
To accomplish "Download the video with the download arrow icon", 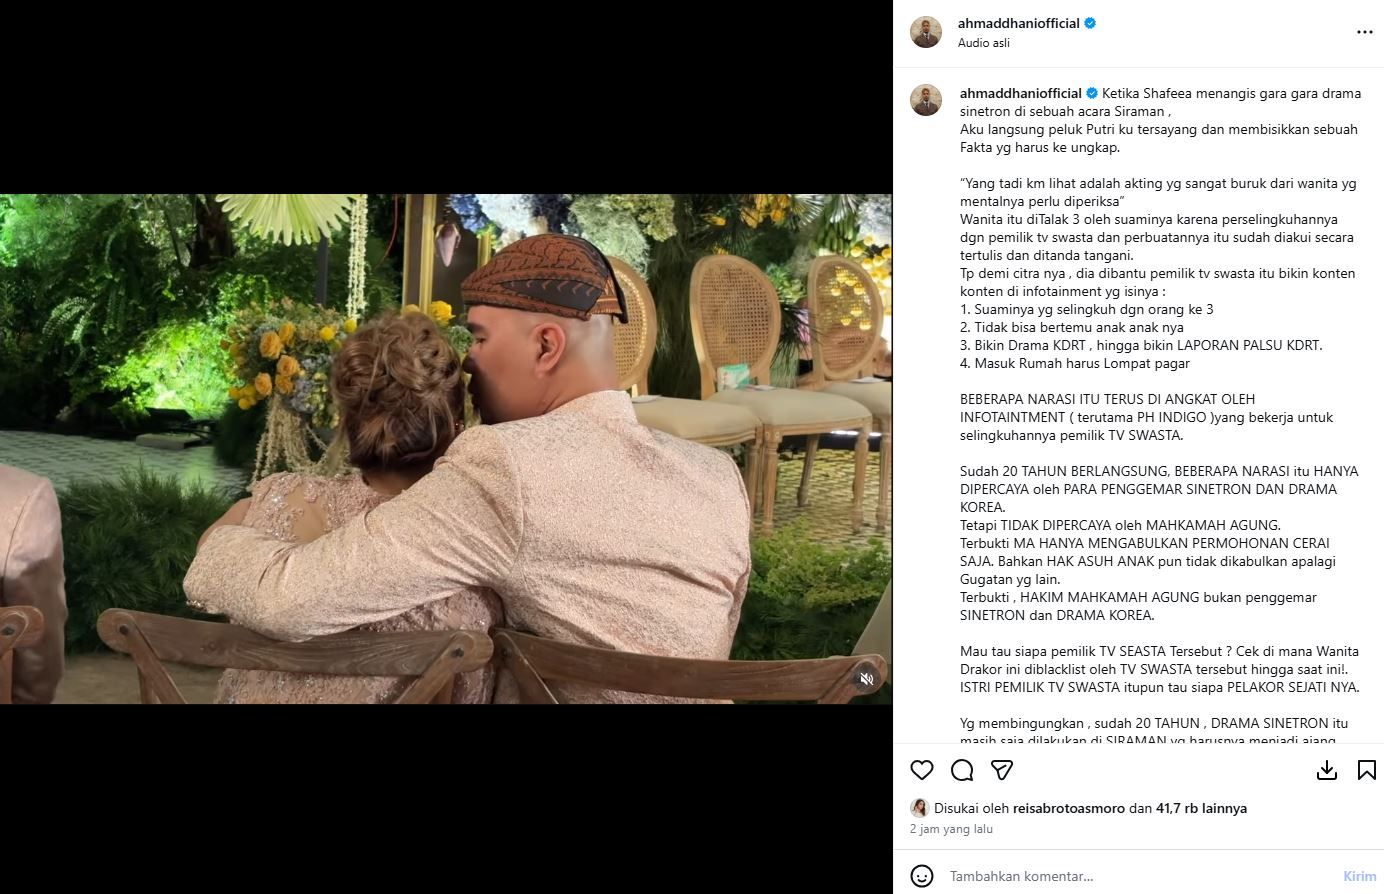I will [1327, 770].
